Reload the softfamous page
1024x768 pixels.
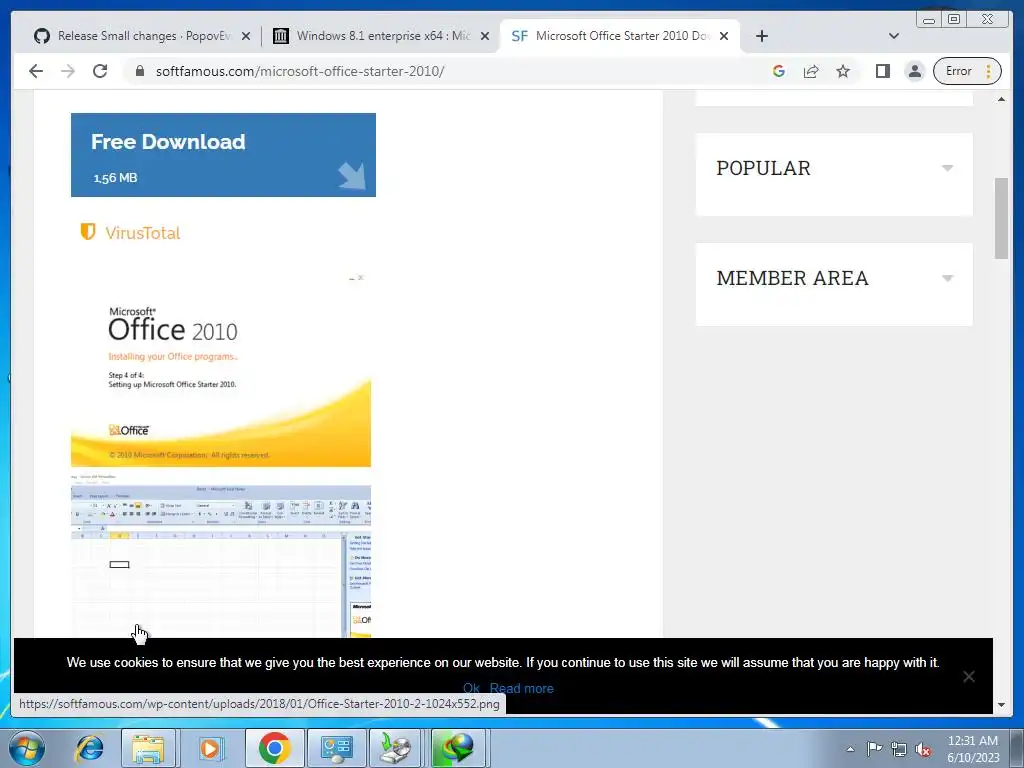100,71
